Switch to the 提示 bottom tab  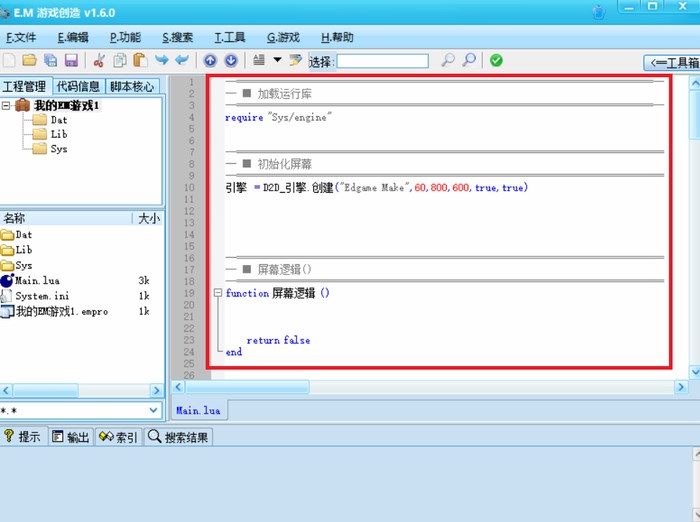pos(22,436)
